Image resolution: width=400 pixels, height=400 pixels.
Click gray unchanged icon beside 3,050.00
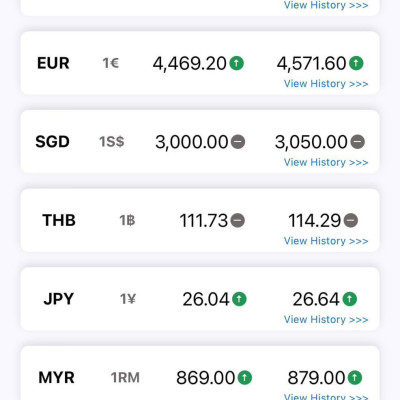click(x=357, y=142)
